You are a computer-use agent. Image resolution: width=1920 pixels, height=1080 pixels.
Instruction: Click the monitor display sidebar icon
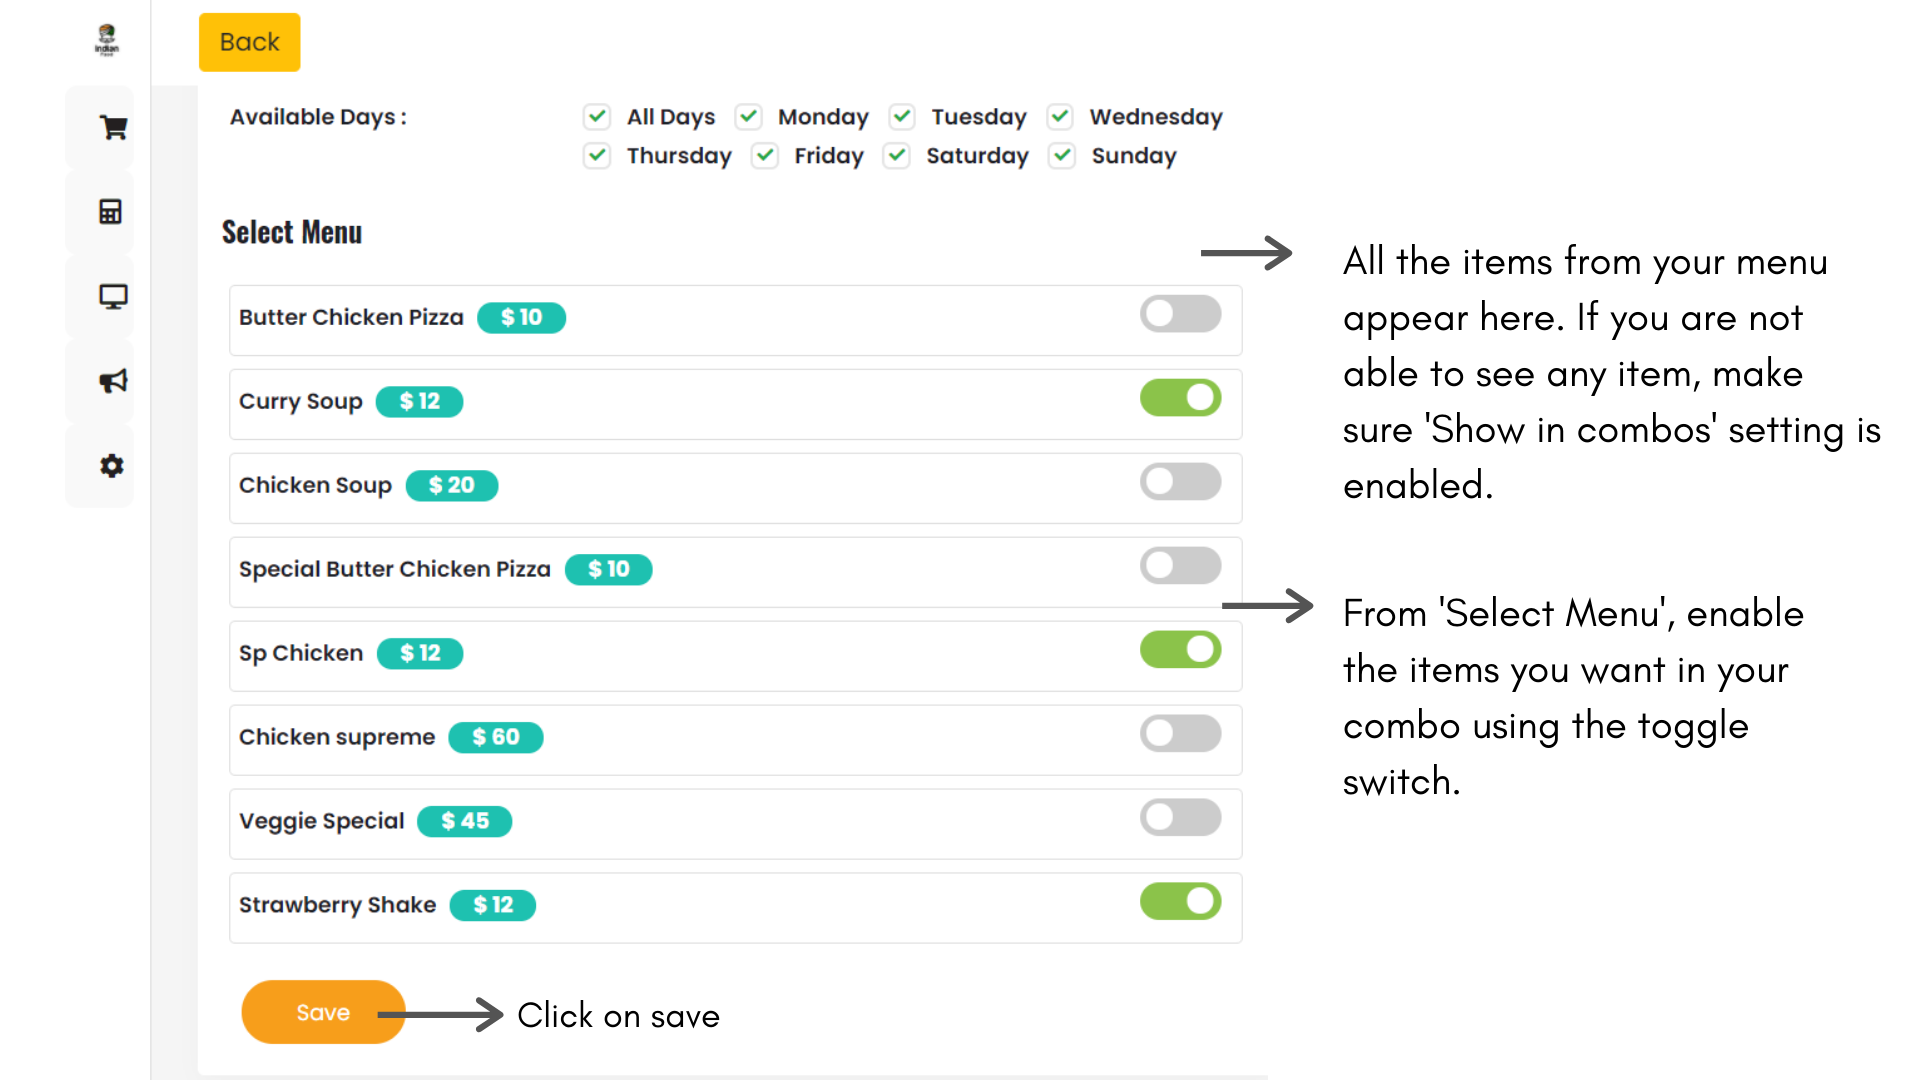pyautogui.click(x=113, y=297)
